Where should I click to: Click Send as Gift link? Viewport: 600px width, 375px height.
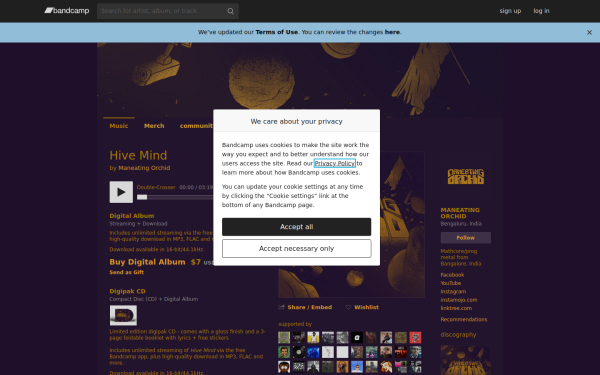[x=127, y=272]
